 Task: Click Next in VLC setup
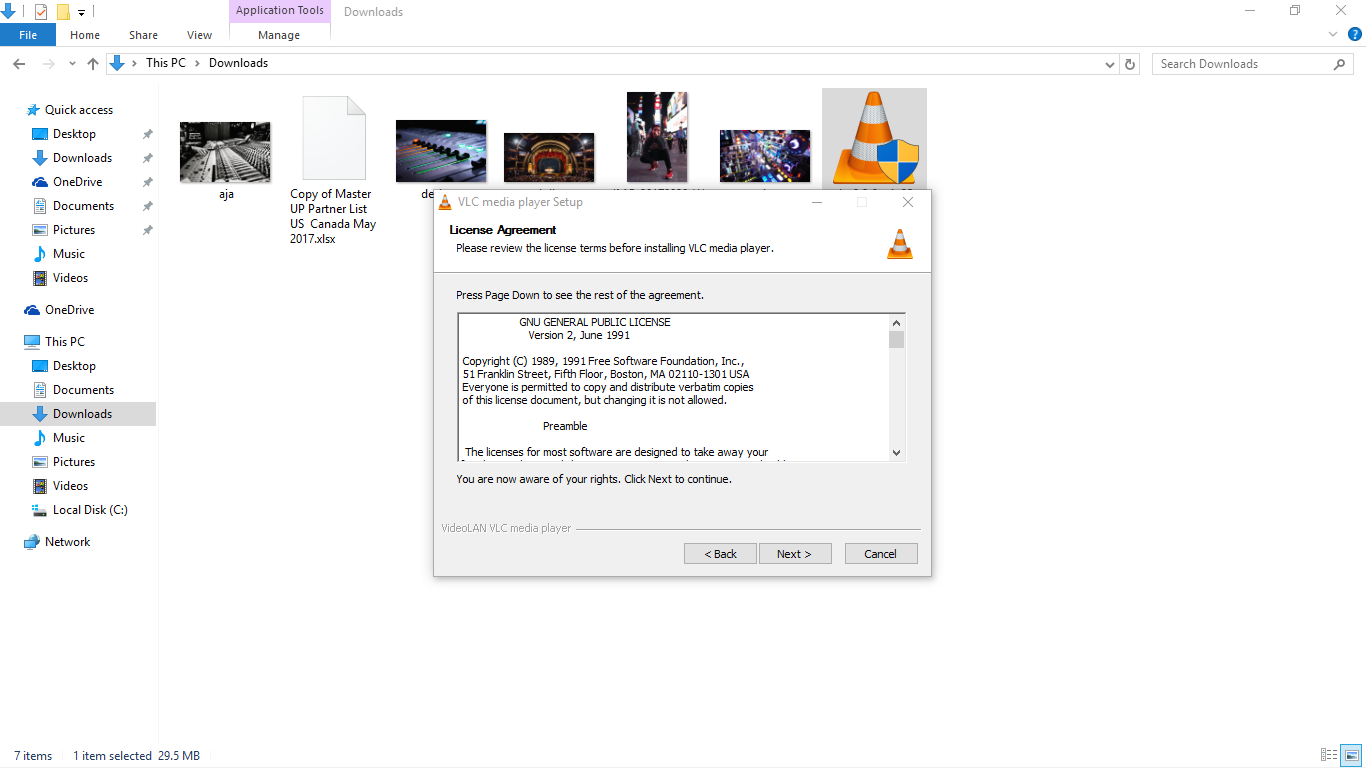(795, 554)
